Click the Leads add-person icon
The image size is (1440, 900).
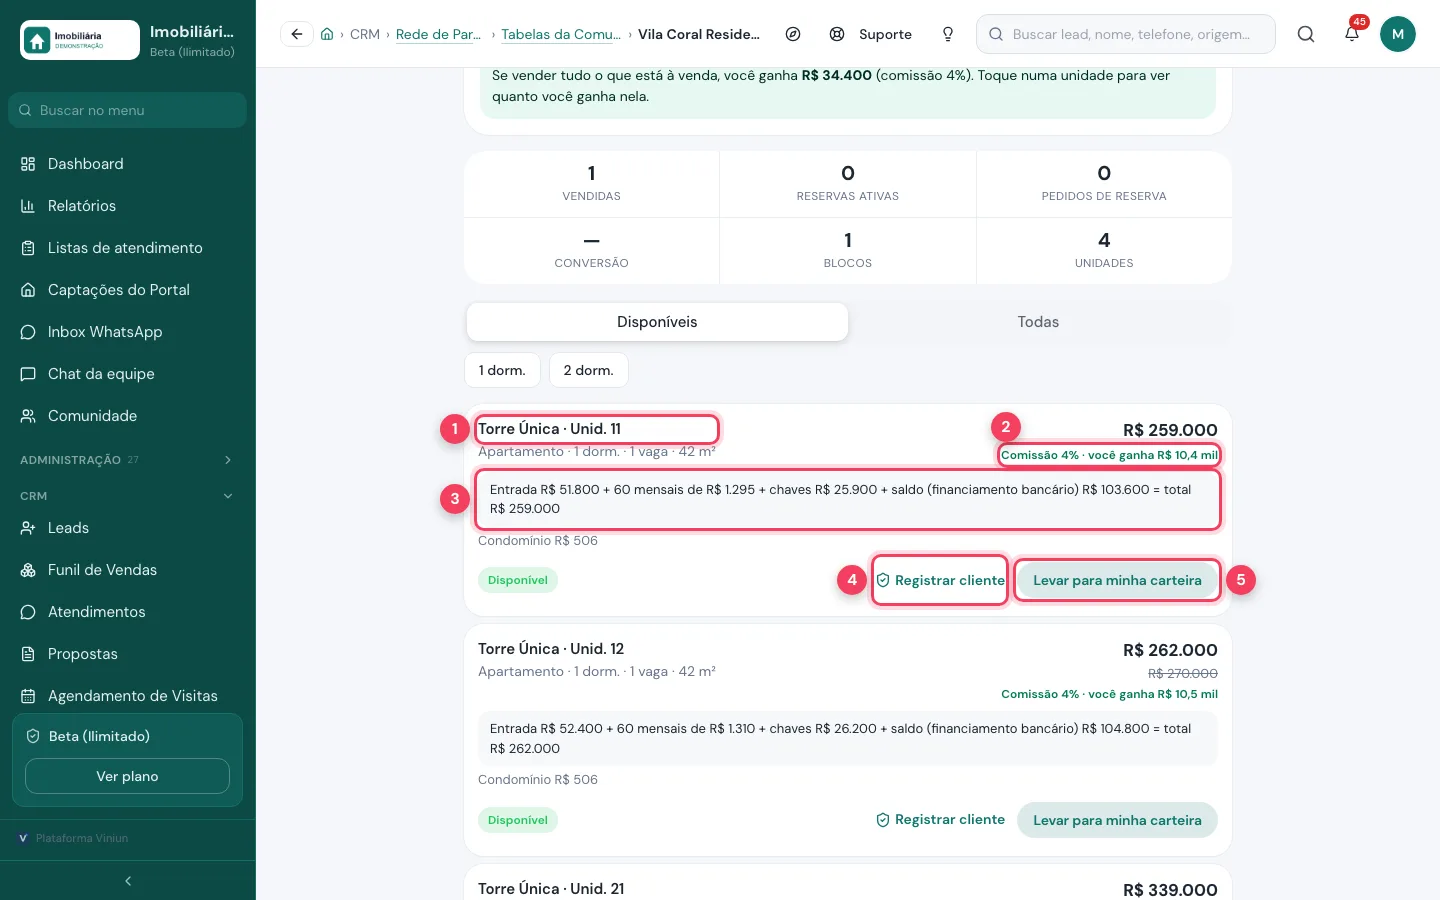(28, 528)
